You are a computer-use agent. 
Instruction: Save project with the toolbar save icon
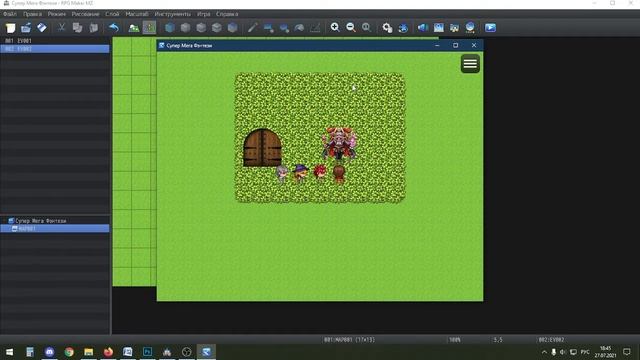(x=42, y=27)
